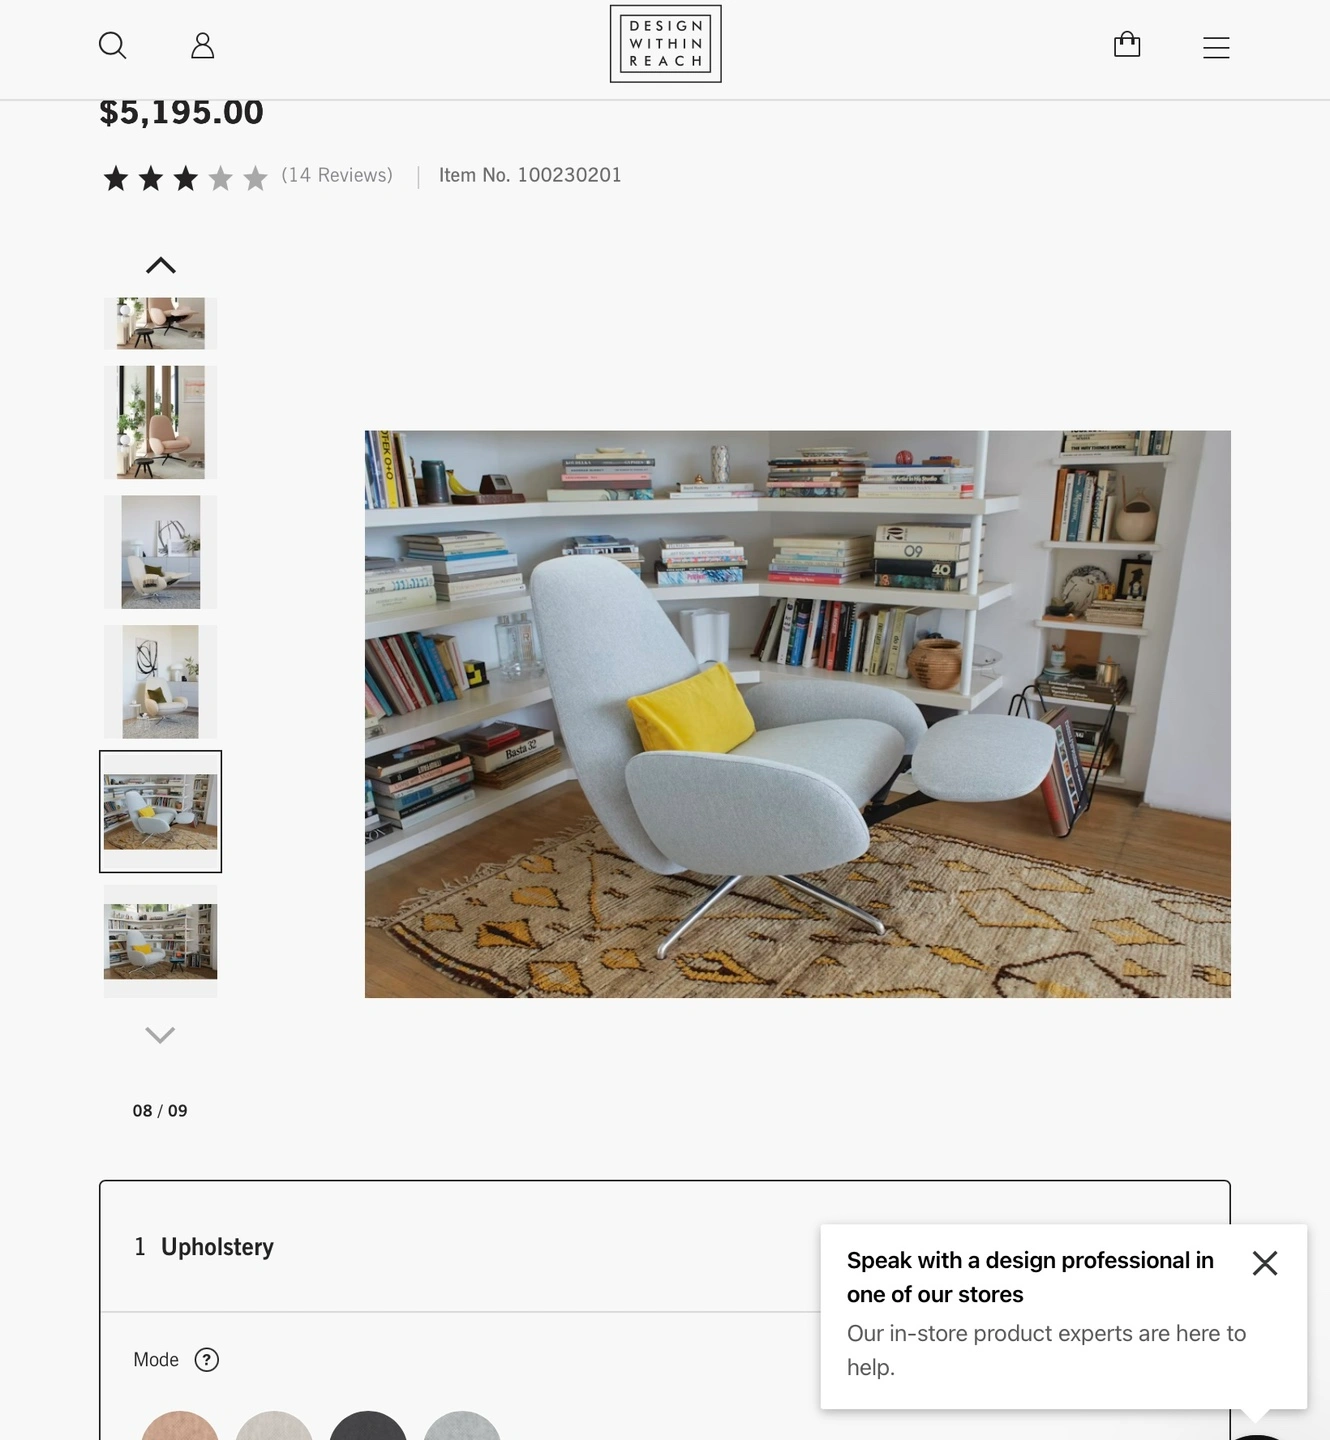Image resolution: width=1330 pixels, height=1440 pixels.
Task: Show previous thumbnails with up chevron
Action: 161,266
